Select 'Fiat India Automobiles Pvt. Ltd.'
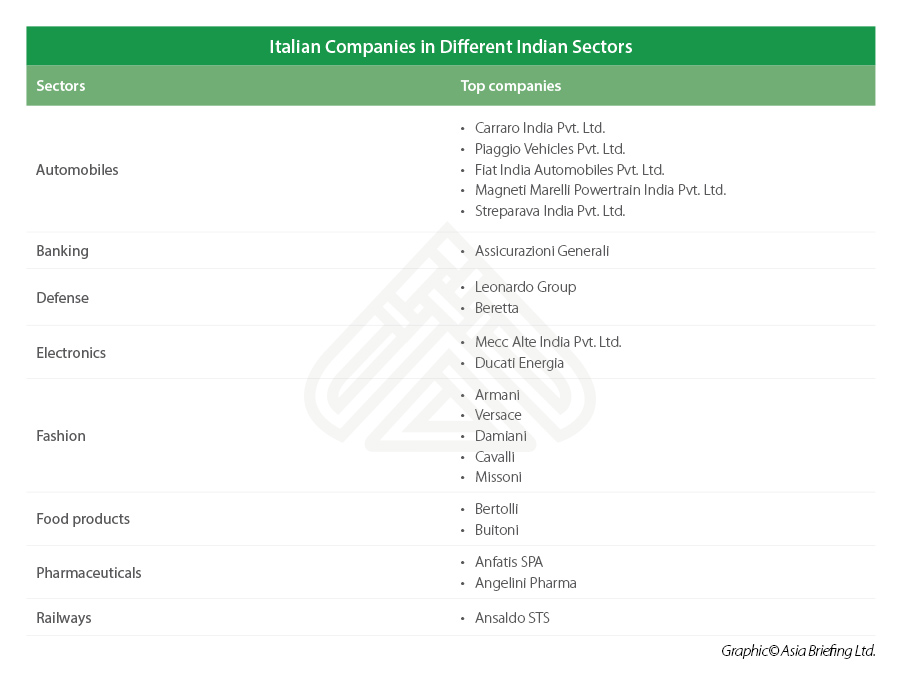 pyautogui.click(x=569, y=170)
